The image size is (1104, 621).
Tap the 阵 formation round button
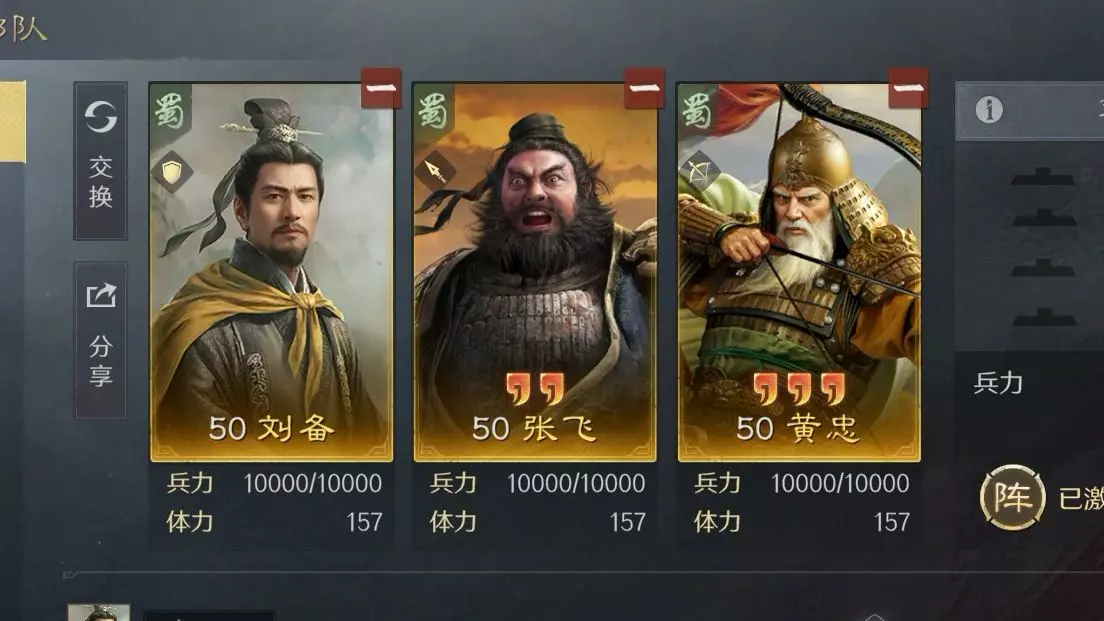[x=1012, y=497]
